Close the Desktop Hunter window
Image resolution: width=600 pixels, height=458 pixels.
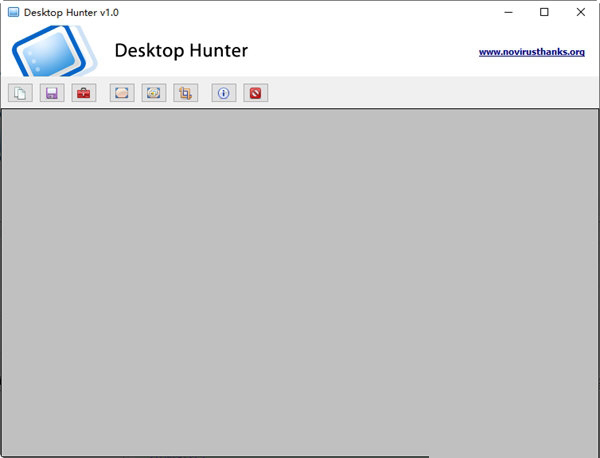click(x=580, y=12)
